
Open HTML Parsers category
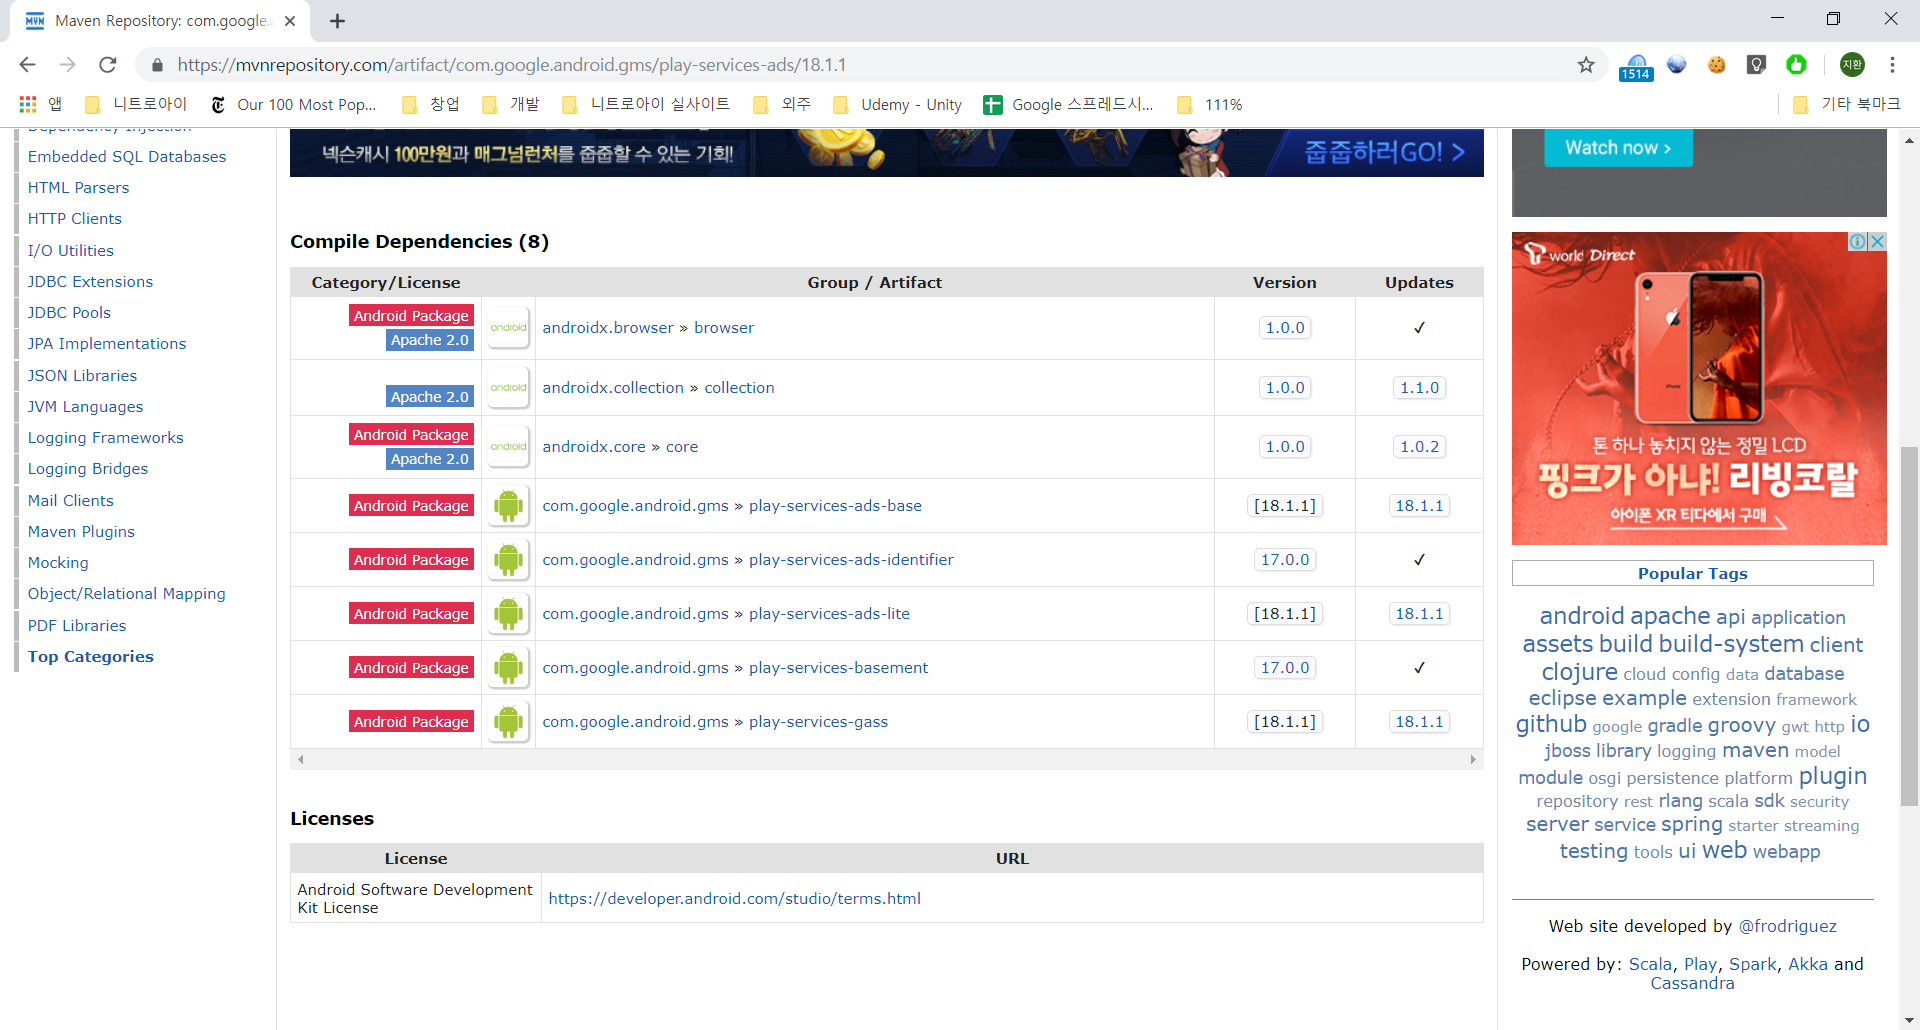[x=78, y=188]
